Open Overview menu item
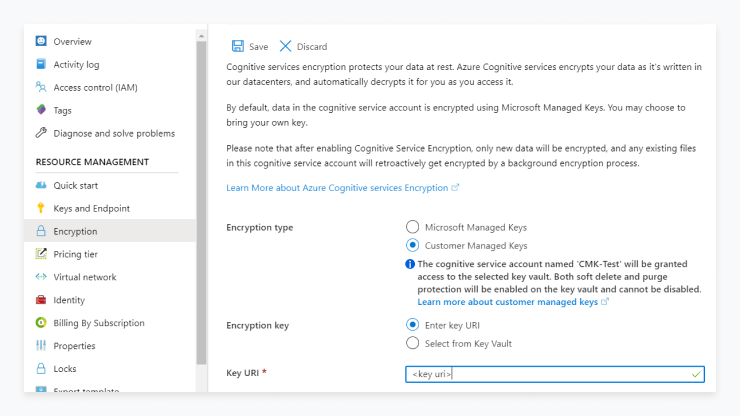 pos(72,42)
